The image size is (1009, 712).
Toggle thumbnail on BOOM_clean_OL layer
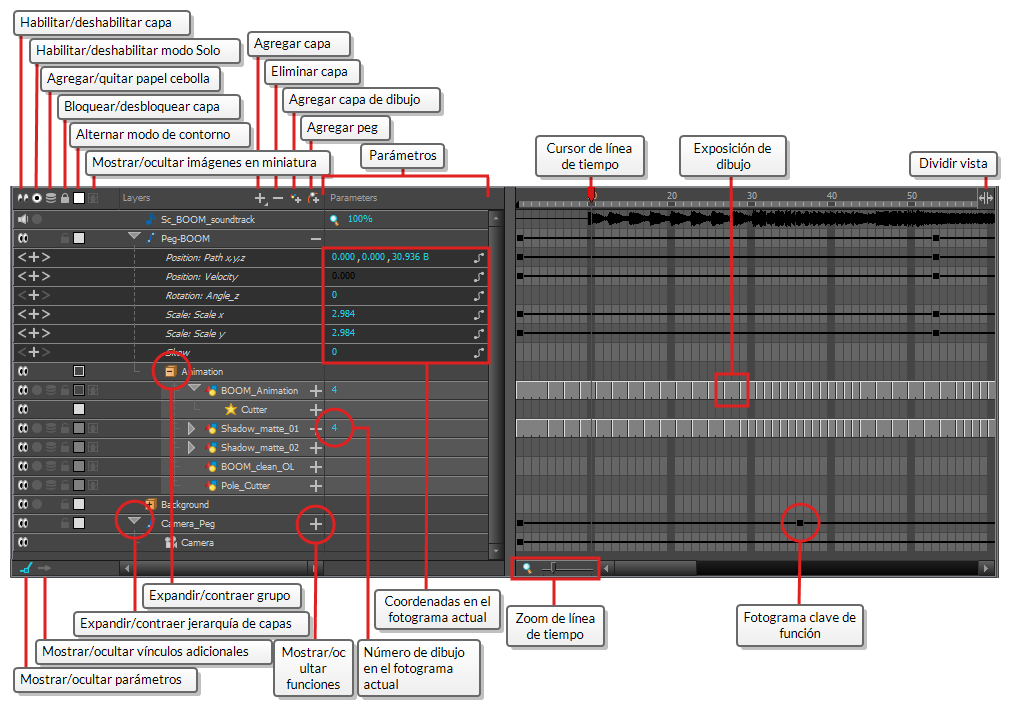(93, 466)
